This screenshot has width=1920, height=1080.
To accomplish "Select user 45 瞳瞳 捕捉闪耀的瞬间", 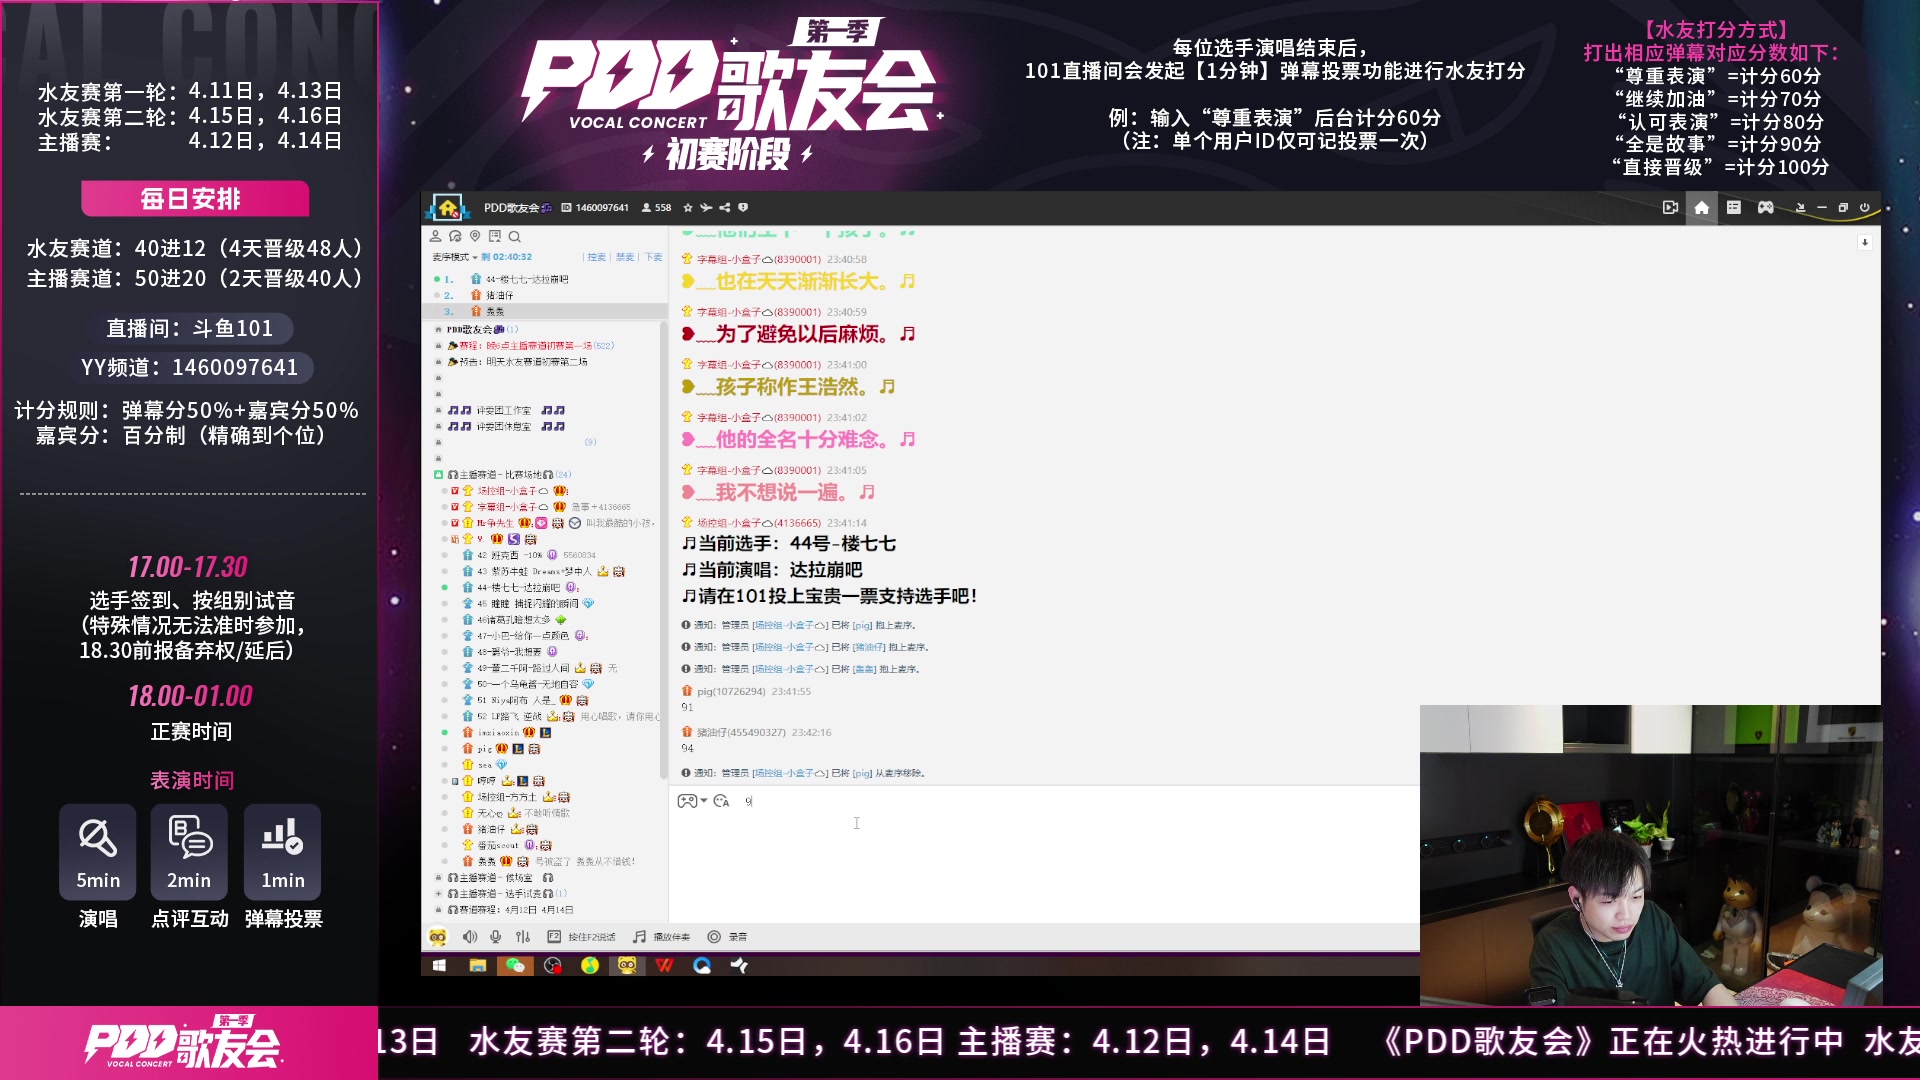I will [528, 603].
